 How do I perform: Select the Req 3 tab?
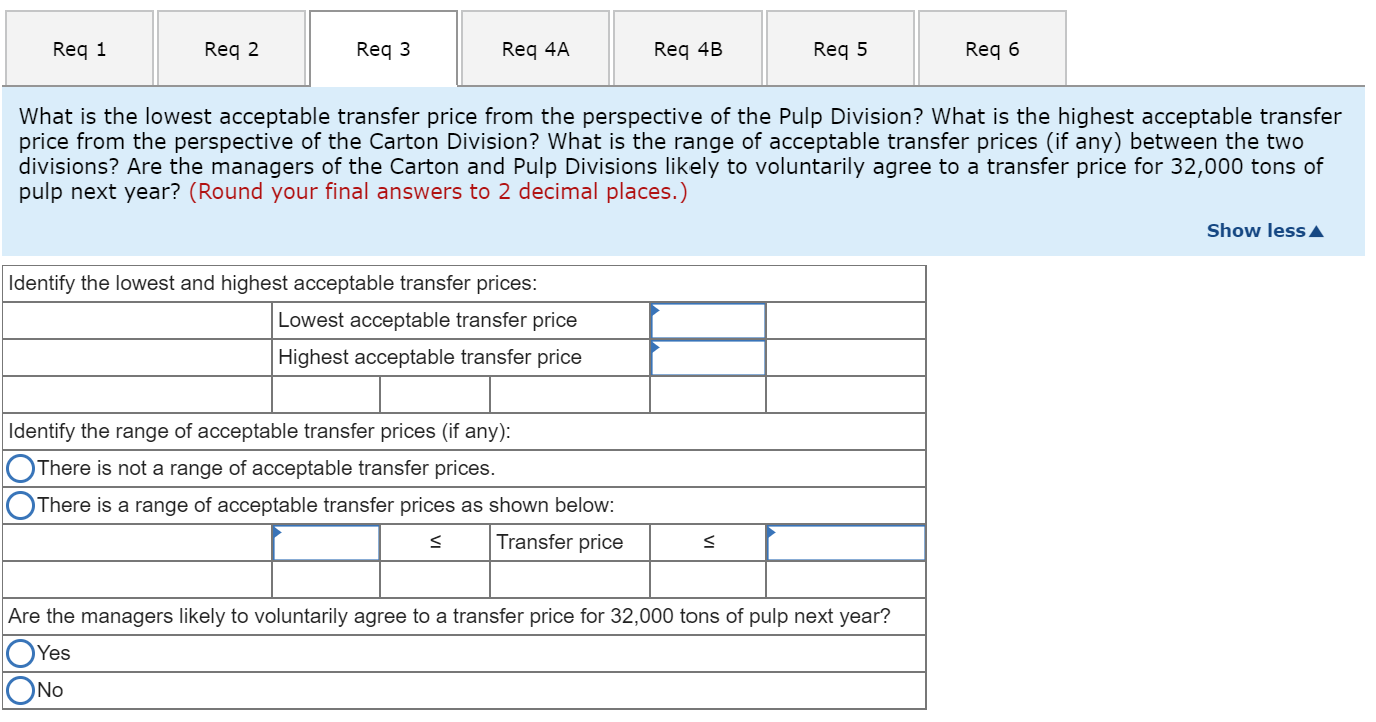pyautogui.click(x=384, y=47)
